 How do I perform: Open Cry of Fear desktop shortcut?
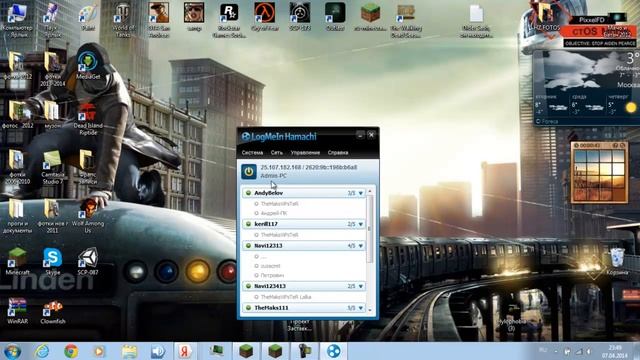tap(264, 17)
